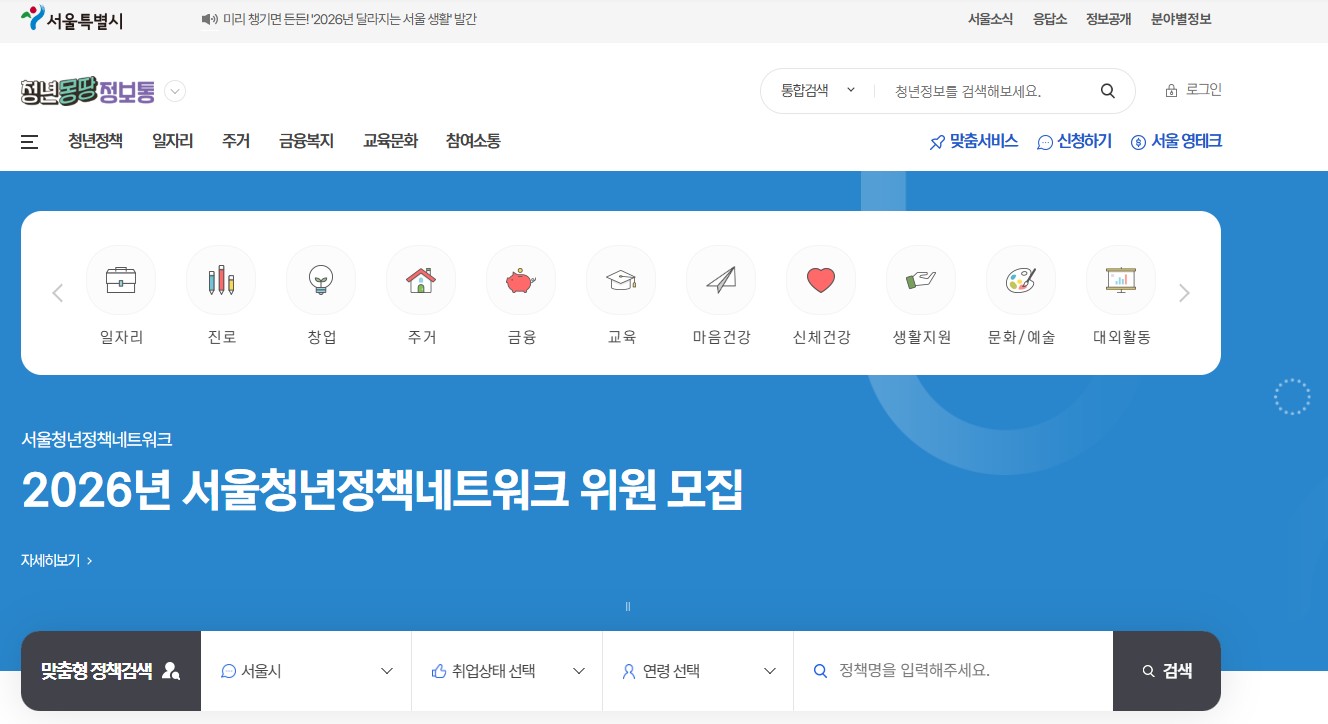The width and height of the screenshot is (1328, 724).
Task: Click the 검색 button in policy search
Action: tap(1167, 671)
